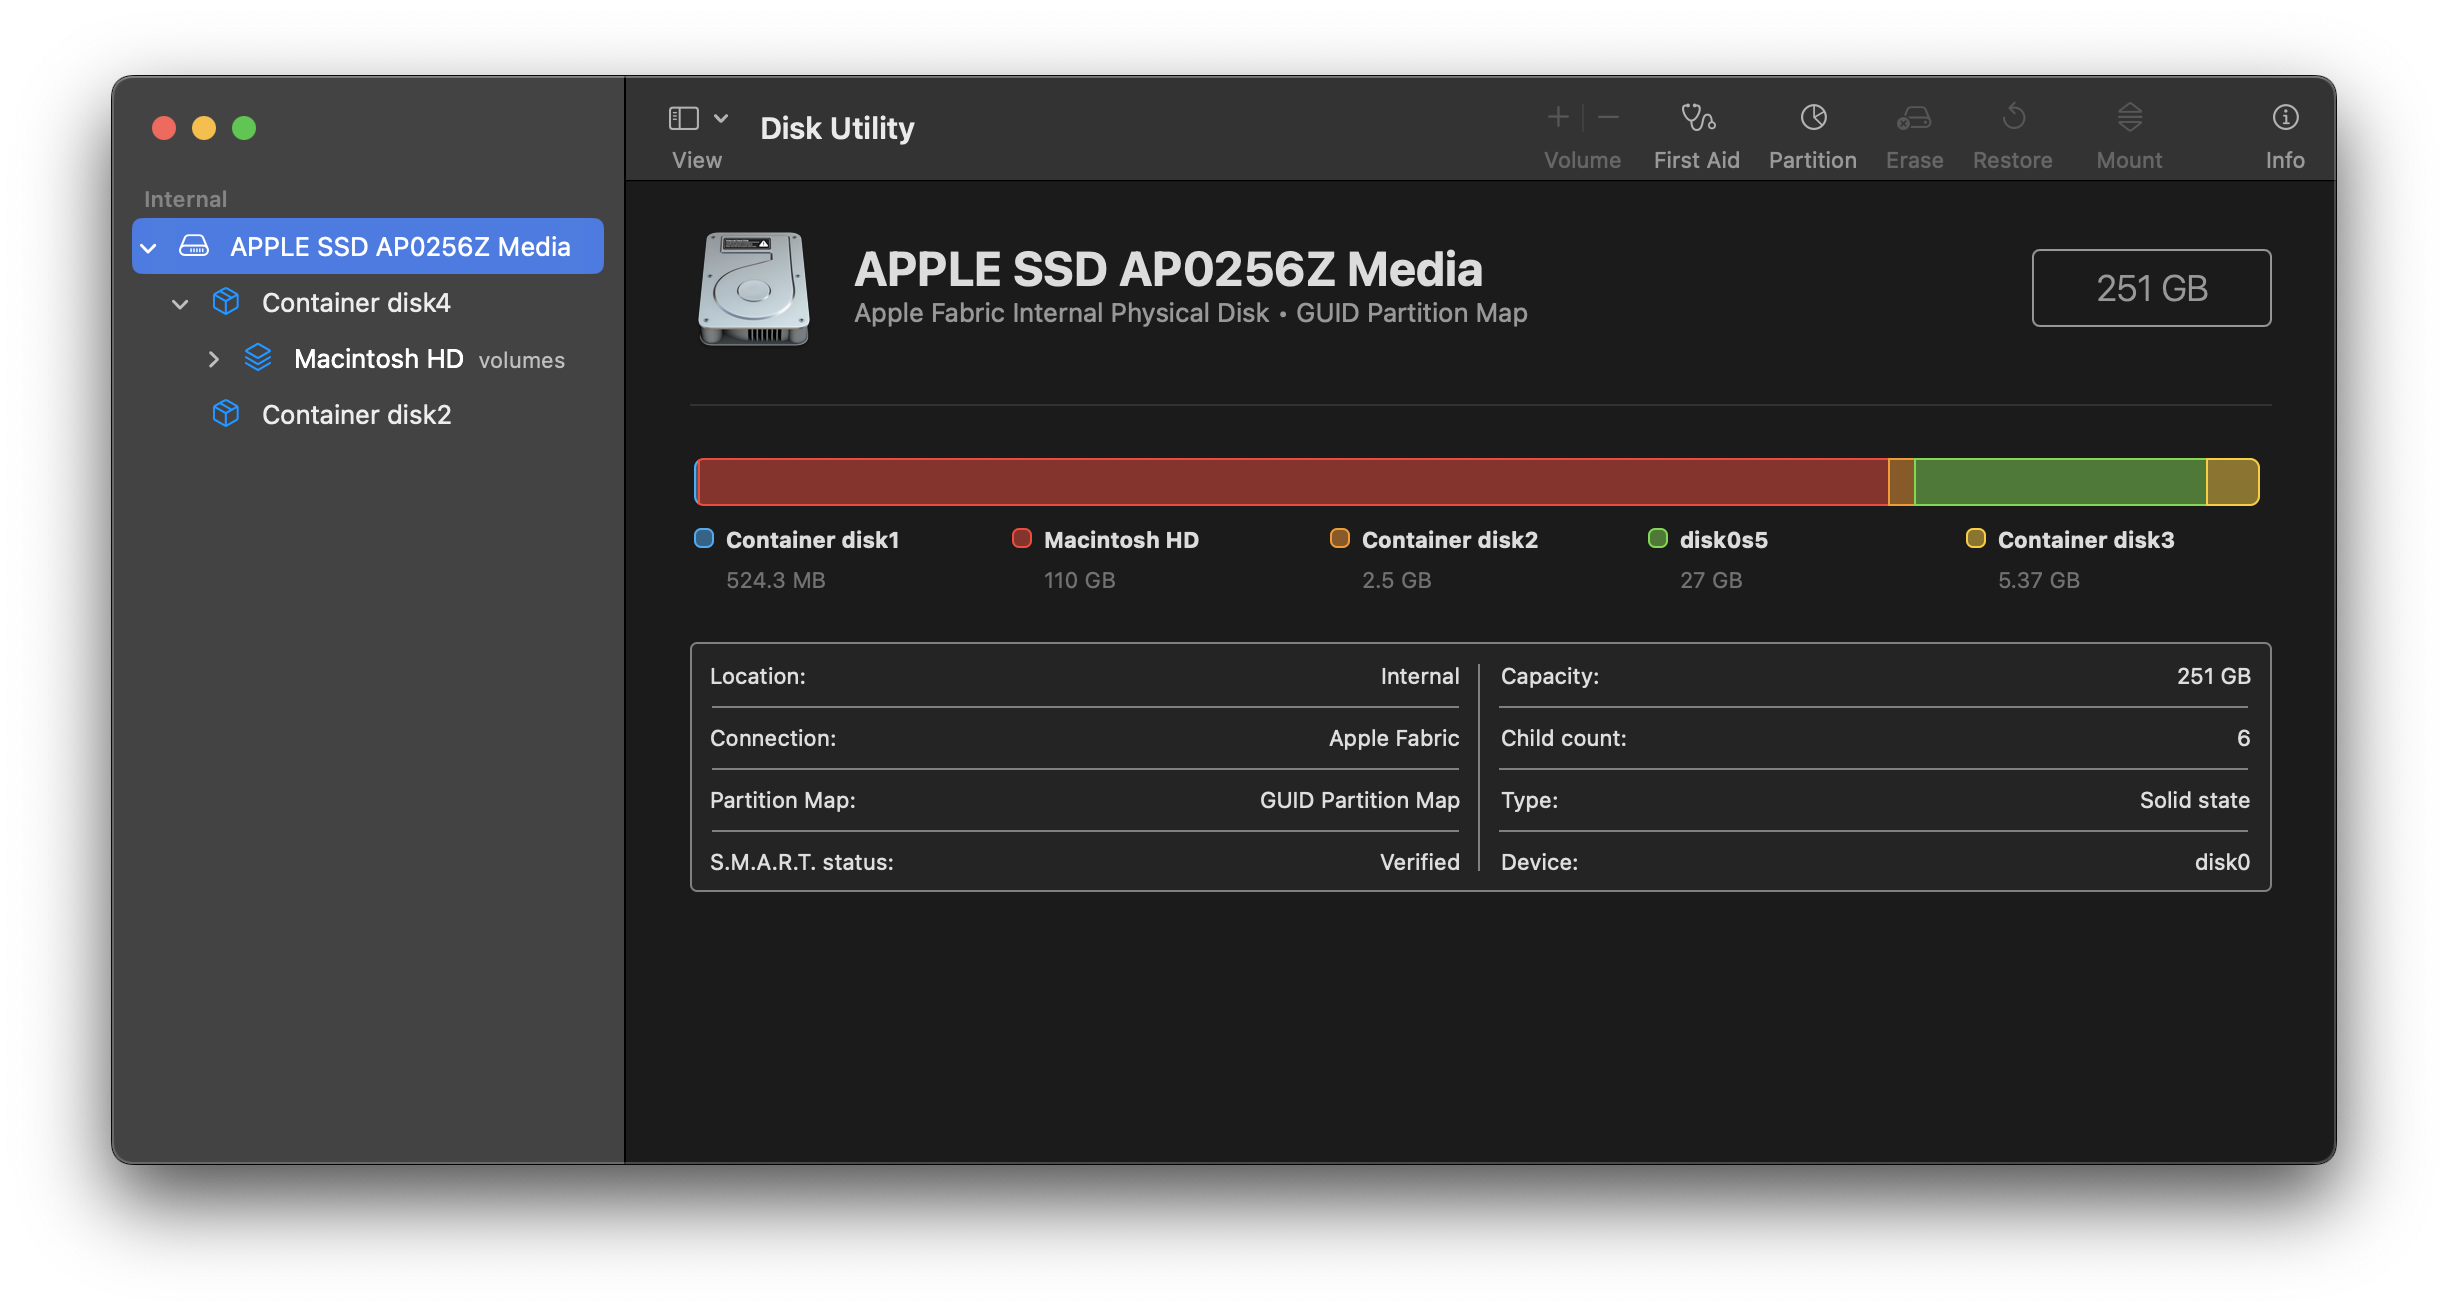Open the Partition pie chart tool
The image size is (2448, 1312).
point(1812,118)
